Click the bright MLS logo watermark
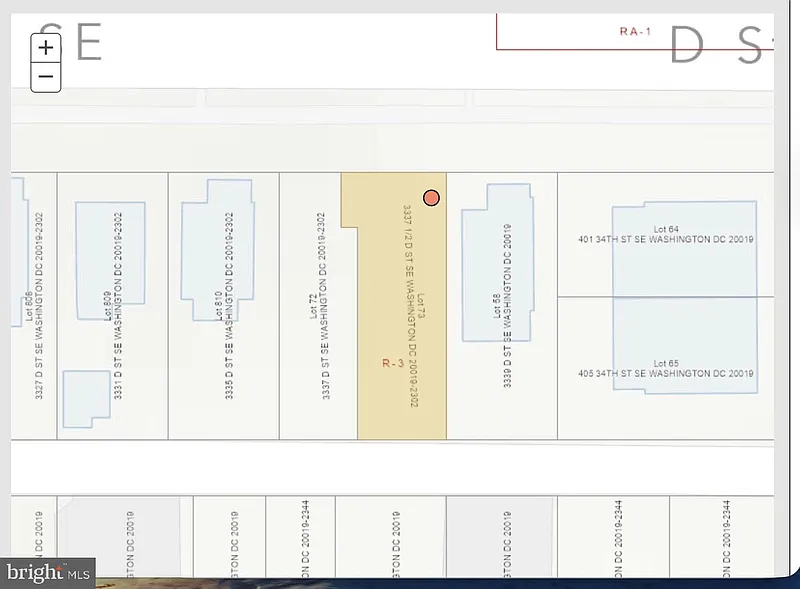The height and width of the screenshot is (589, 800). pyautogui.click(x=48, y=573)
